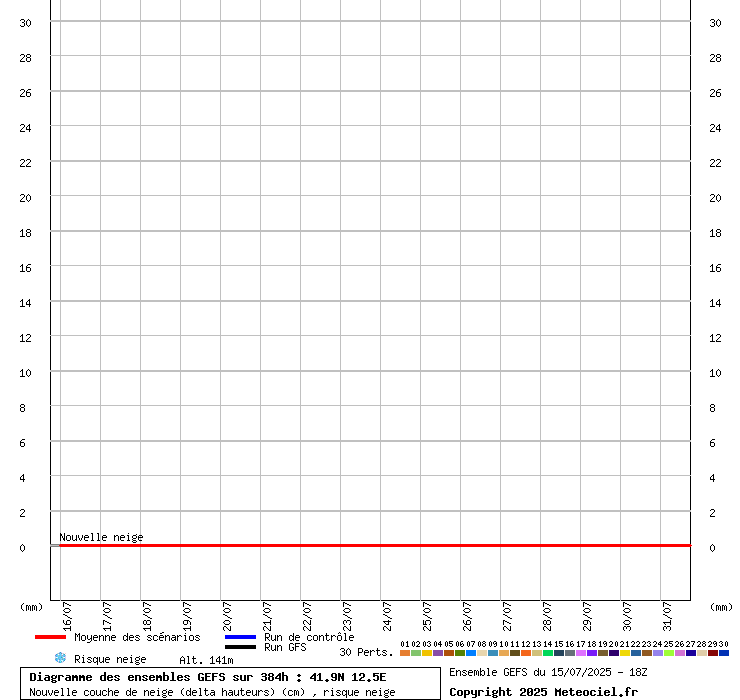Image resolution: width=740 pixels, height=700 pixels.
Task: Select the blue perturbation 30 swatch
Action: coord(724,653)
